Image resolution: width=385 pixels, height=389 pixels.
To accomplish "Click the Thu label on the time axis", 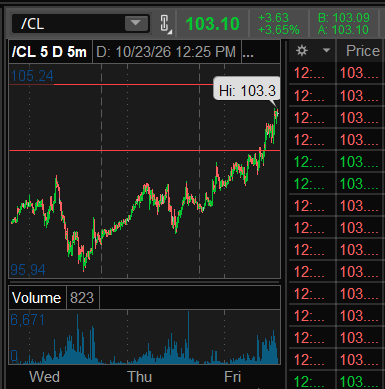I will click(x=140, y=377).
